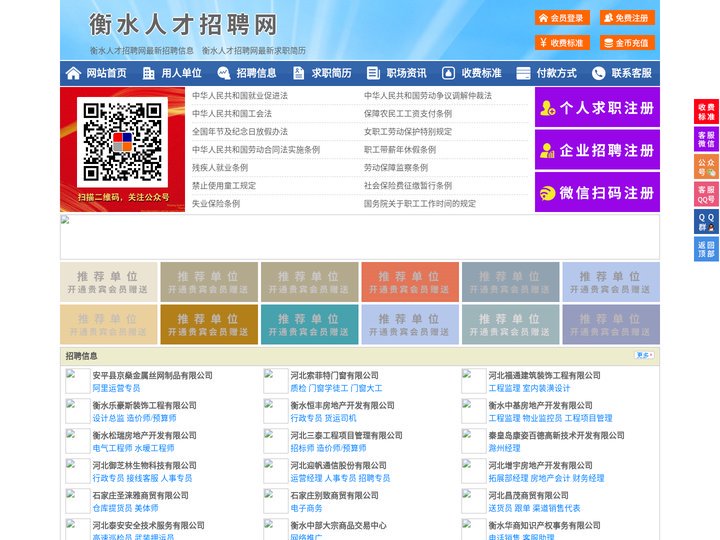This screenshot has width=720, height=540.
Task: Click the 会员登录 button
Action: point(562,18)
